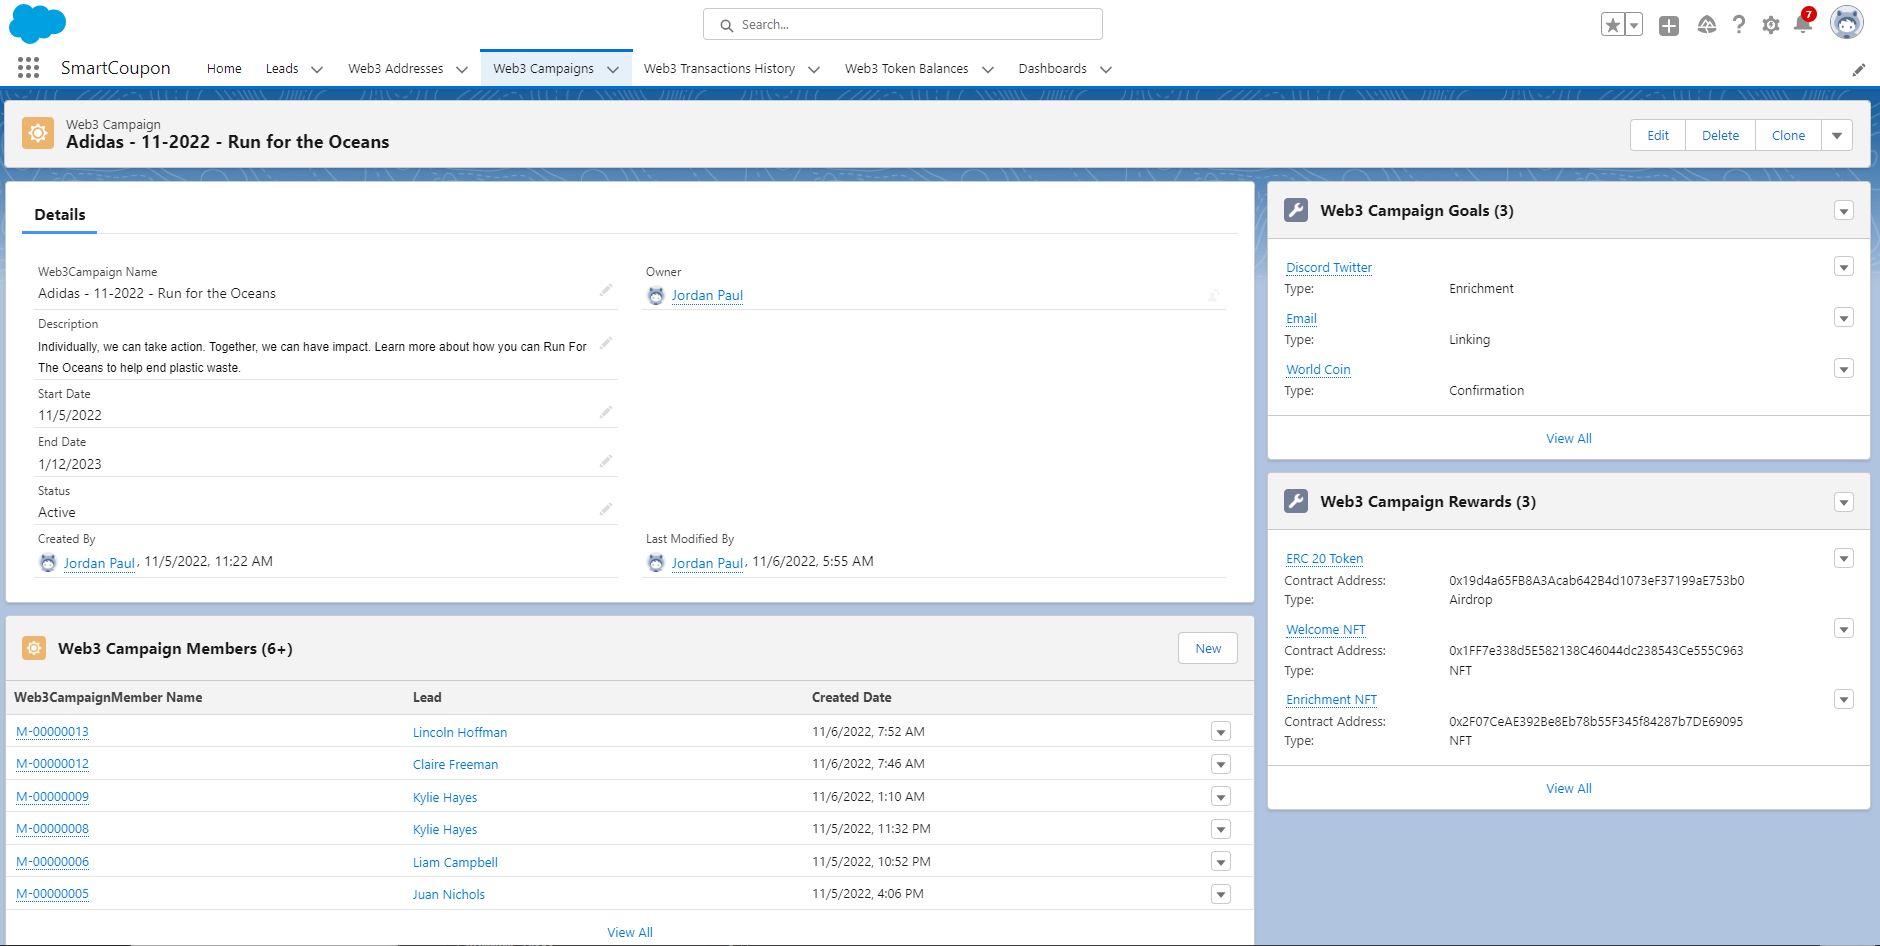
Task: Click the Delete button
Action: pyautogui.click(x=1720, y=135)
